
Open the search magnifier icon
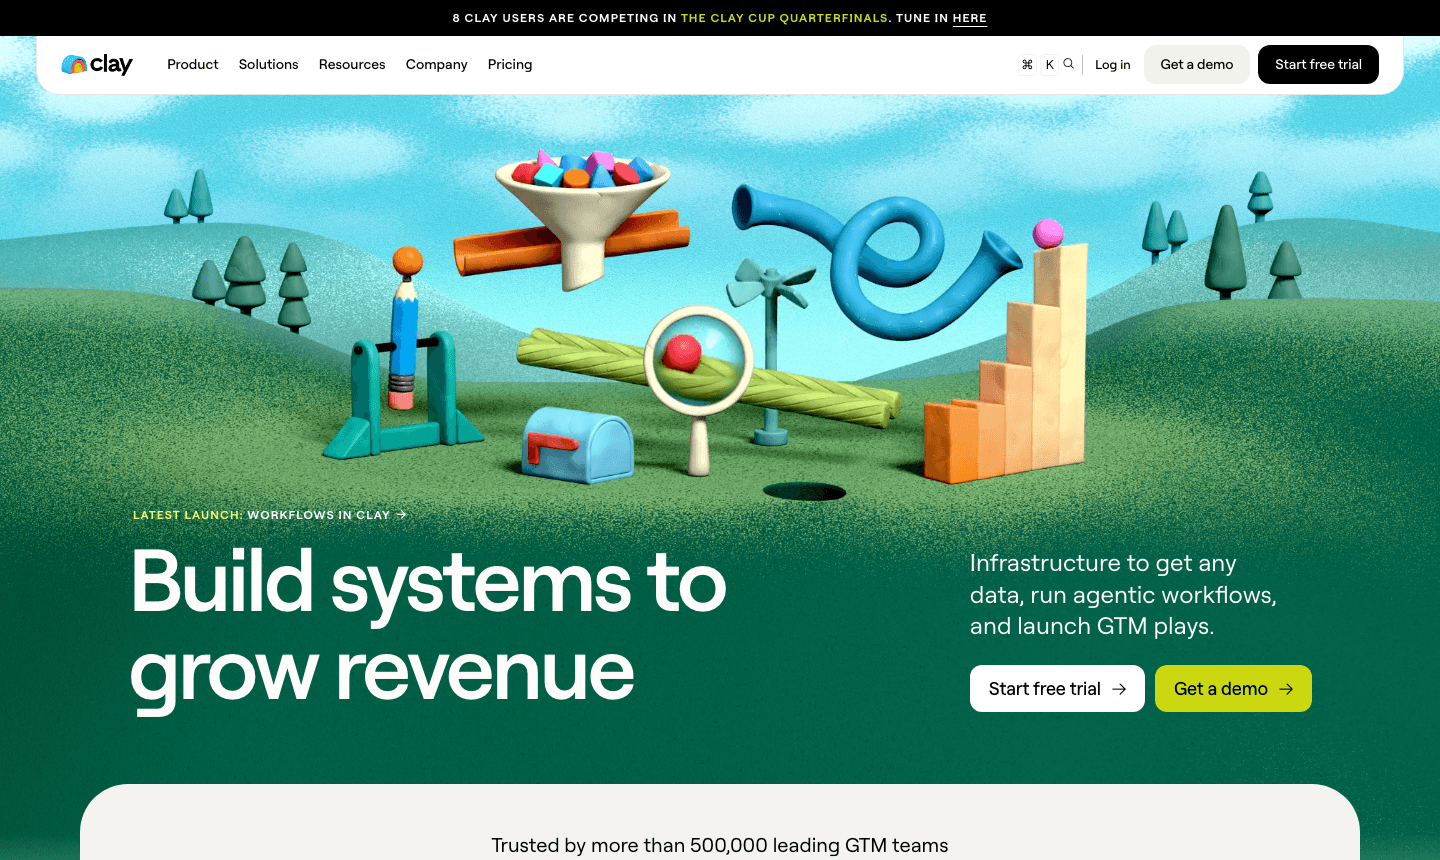1069,64
